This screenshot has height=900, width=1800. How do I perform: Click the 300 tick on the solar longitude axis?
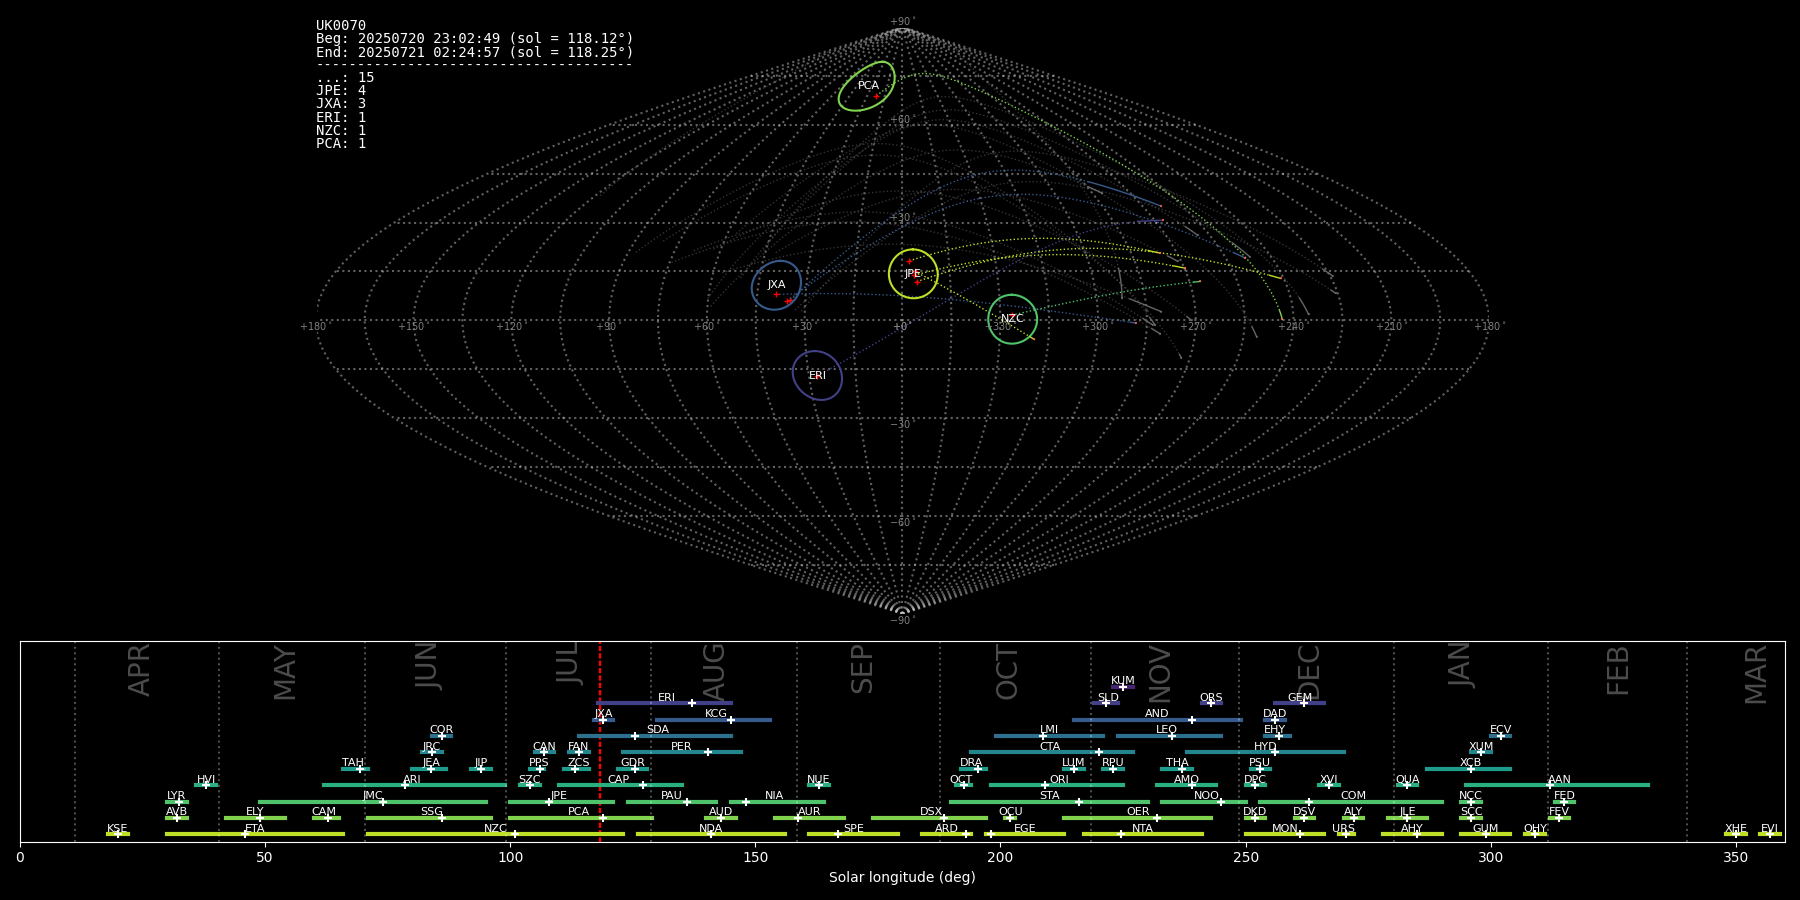coord(1490,857)
